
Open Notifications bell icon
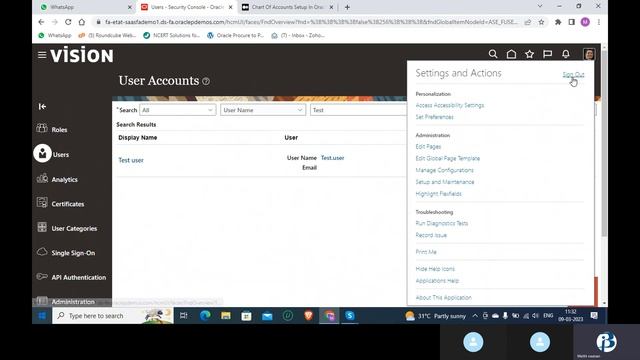pos(566,54)
